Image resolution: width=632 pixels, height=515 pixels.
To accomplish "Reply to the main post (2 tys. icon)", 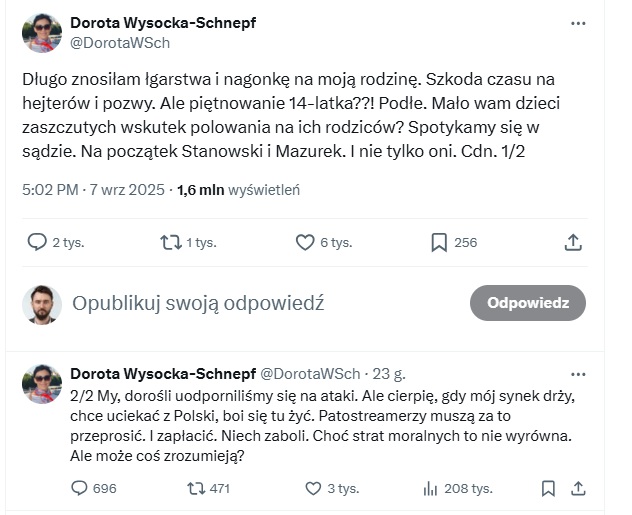I will 37,242.
